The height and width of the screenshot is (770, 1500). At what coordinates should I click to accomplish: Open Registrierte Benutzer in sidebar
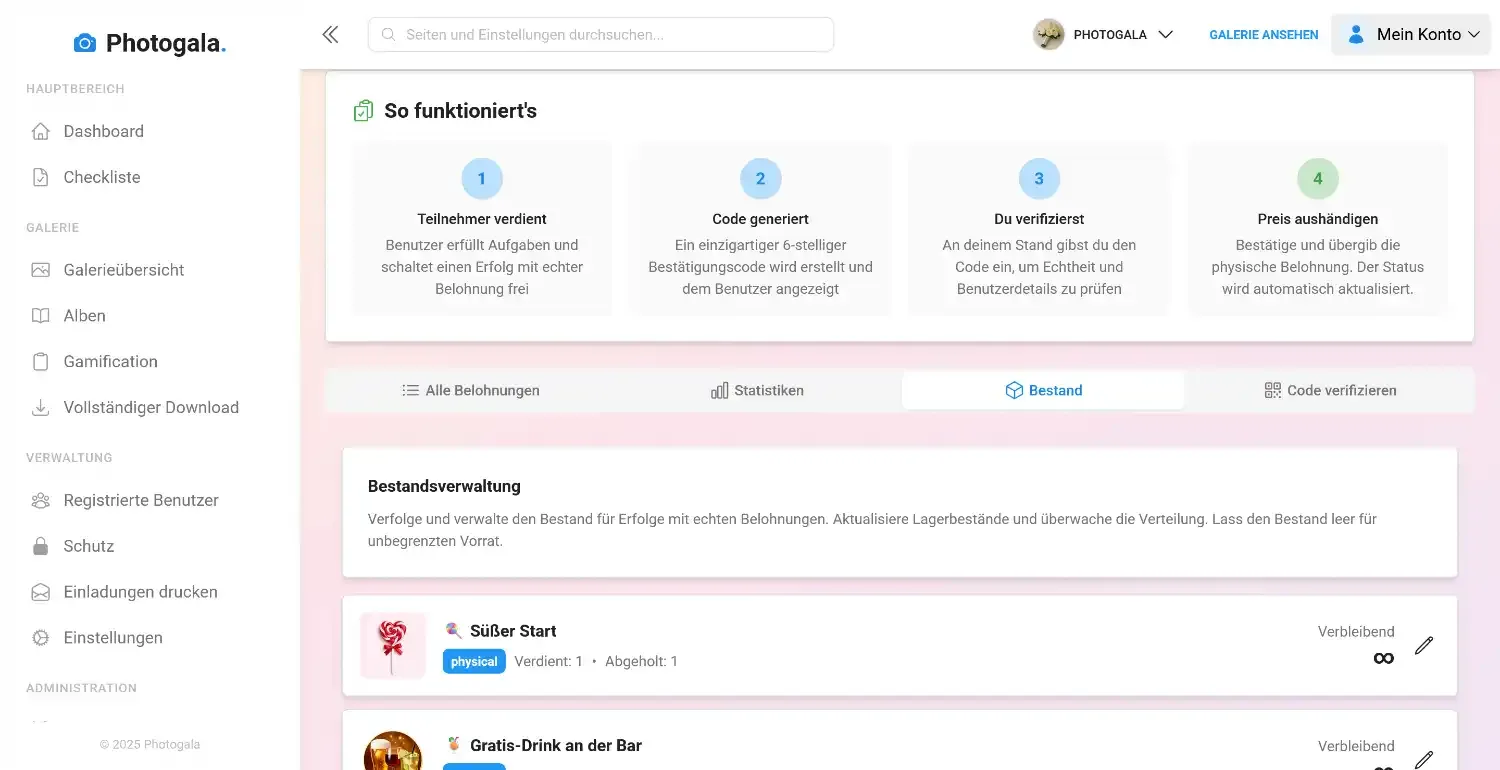[x=140, y=501]
